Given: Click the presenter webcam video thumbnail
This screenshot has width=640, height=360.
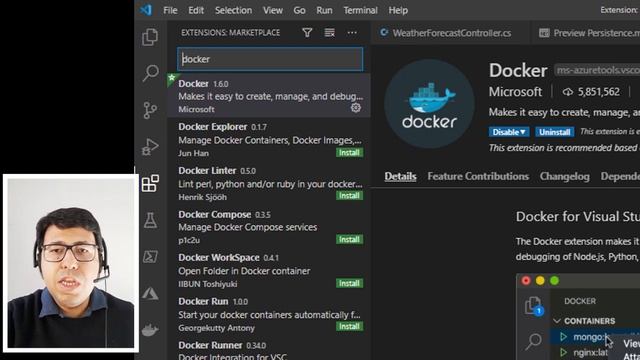Looking at the screenshot, I should [71, 263].
